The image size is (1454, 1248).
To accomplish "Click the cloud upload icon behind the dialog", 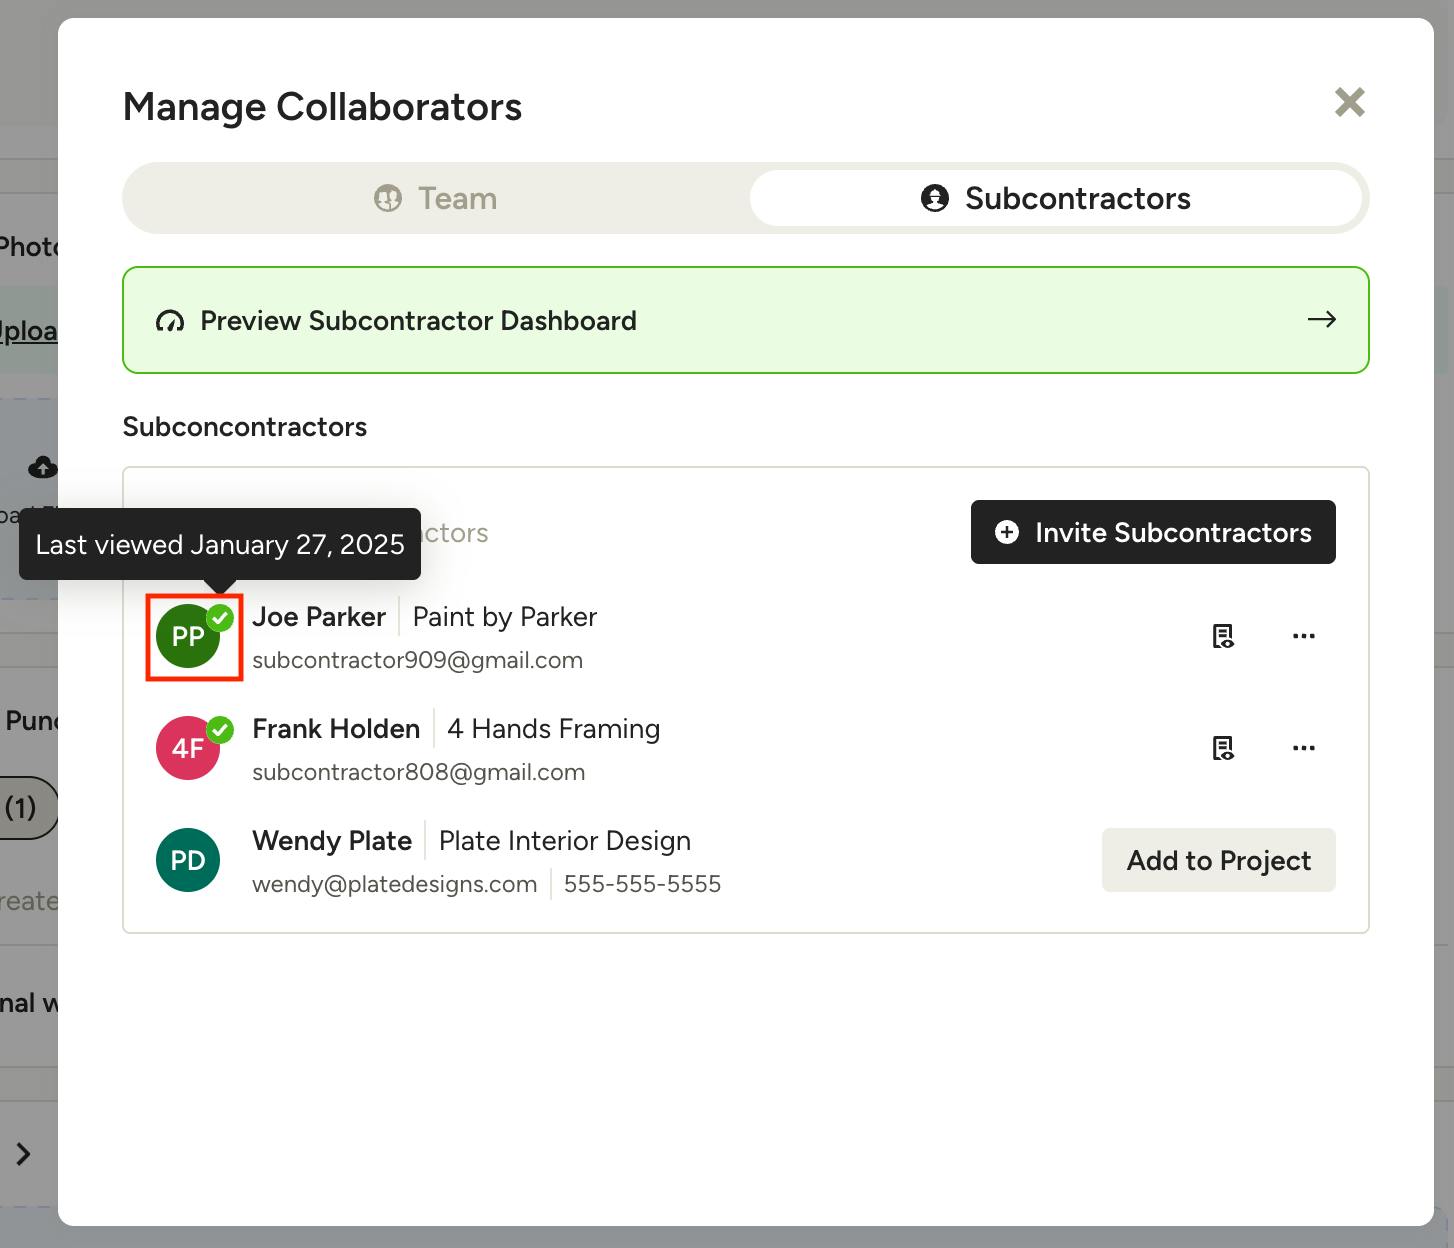I will tap(42, 467).
